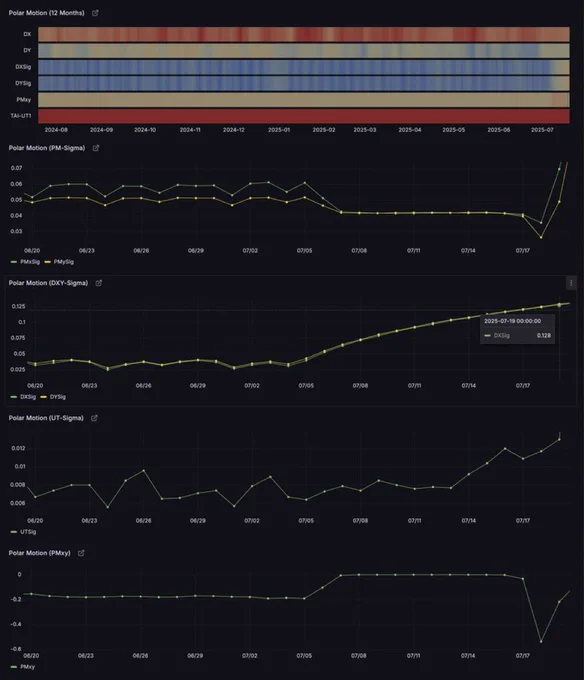Click the Polar Motion (UT-Sigma) panel title
The image size is (584, 680).
(x=46, y=418)
